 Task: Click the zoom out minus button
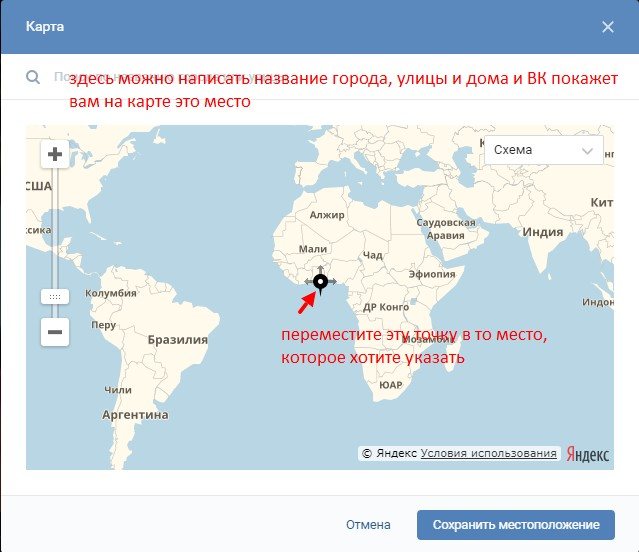coord(55,332)
